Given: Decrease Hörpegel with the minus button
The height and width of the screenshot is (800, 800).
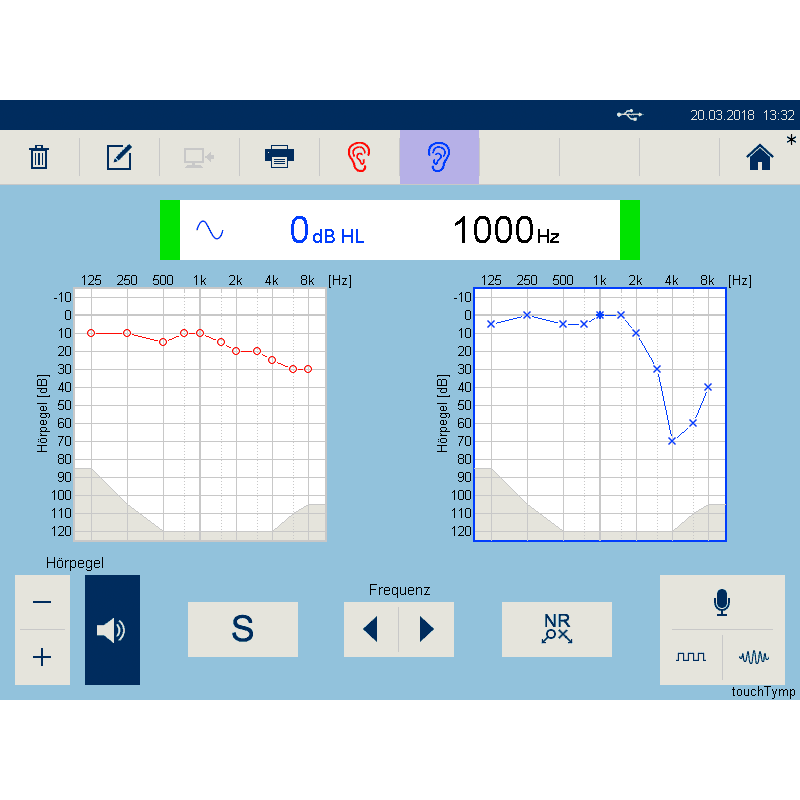Looking at the screenshot, I should coord(42,602).
